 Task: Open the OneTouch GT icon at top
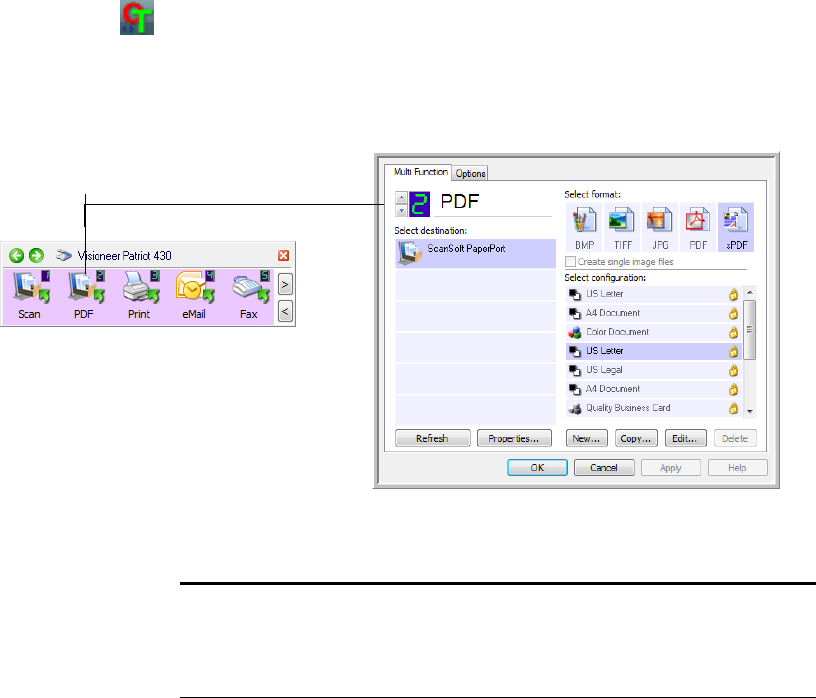coord(137,17)
